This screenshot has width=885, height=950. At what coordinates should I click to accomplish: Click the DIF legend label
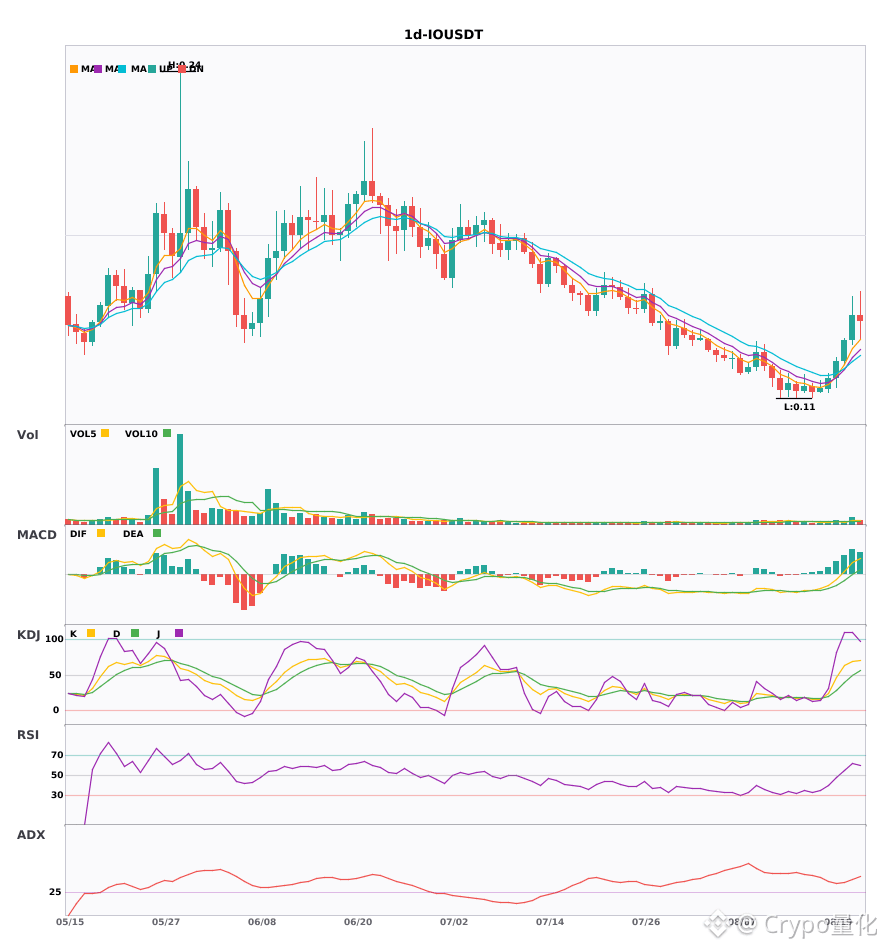click(78, 534)
